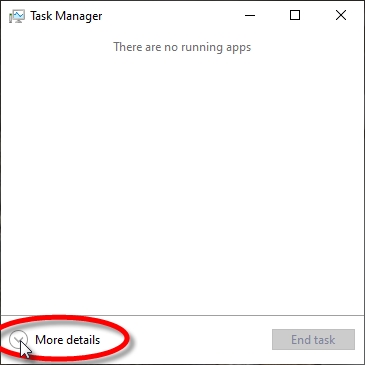Click the square maximize glyph
Viewport: 365px width, 365px height.
[295, 15]
